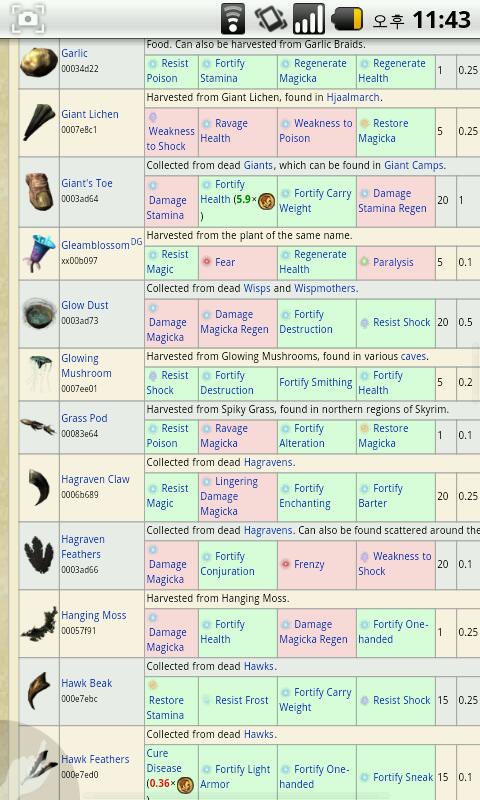480x800 pixels.
Task: Open the Frenzy effect link
Action: tap(309, 564)
